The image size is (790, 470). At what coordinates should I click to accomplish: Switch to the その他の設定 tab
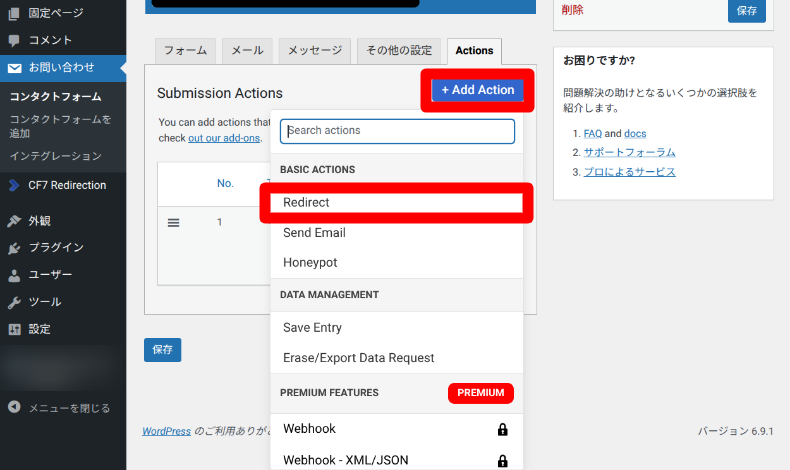tap(399, 51)
